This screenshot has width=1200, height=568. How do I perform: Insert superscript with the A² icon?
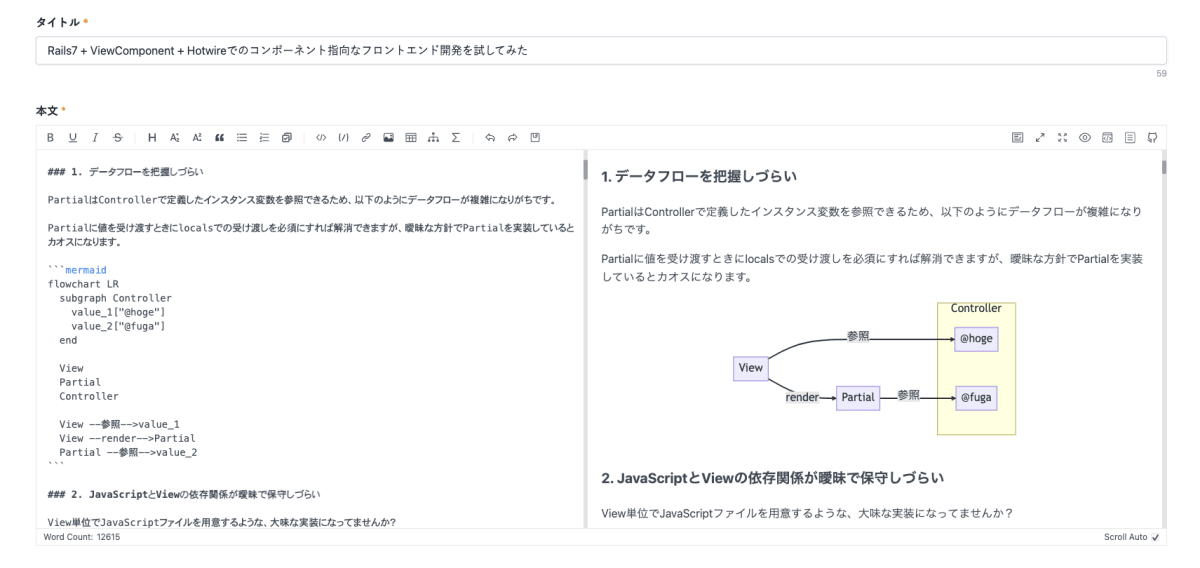click(x=196, y=136)
